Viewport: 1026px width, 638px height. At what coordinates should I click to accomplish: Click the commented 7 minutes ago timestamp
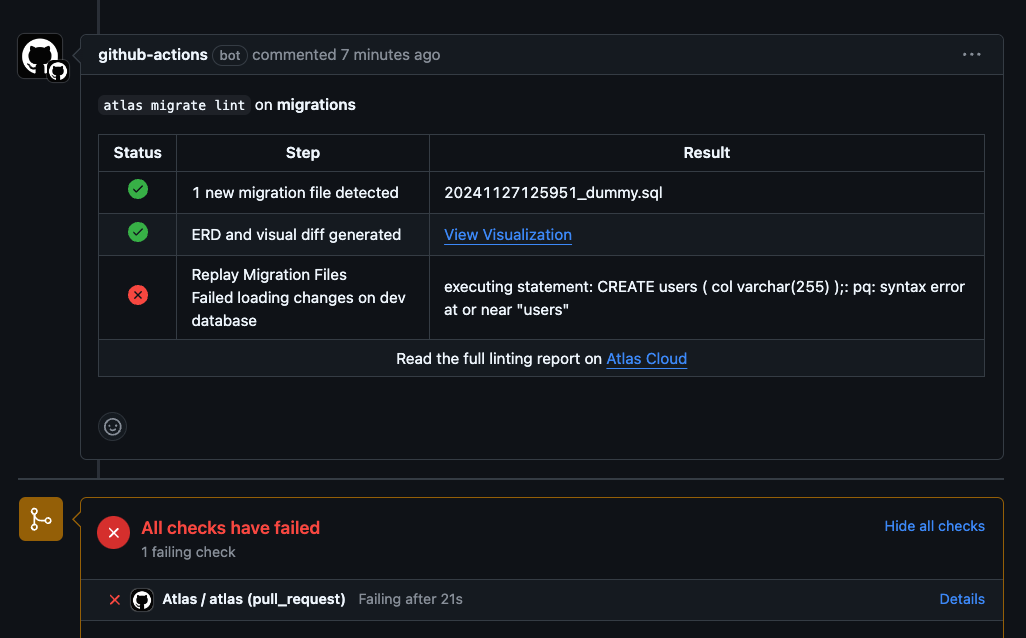[346, 55]
